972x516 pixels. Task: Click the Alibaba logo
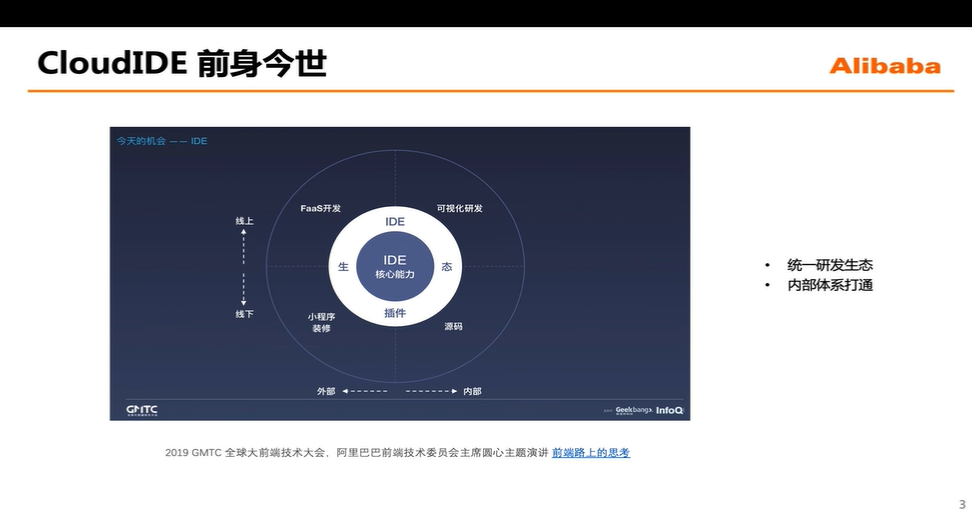click(x=885, y=66)
